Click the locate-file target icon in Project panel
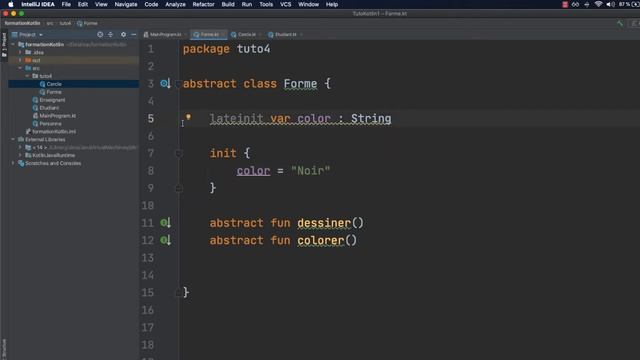 100,35
